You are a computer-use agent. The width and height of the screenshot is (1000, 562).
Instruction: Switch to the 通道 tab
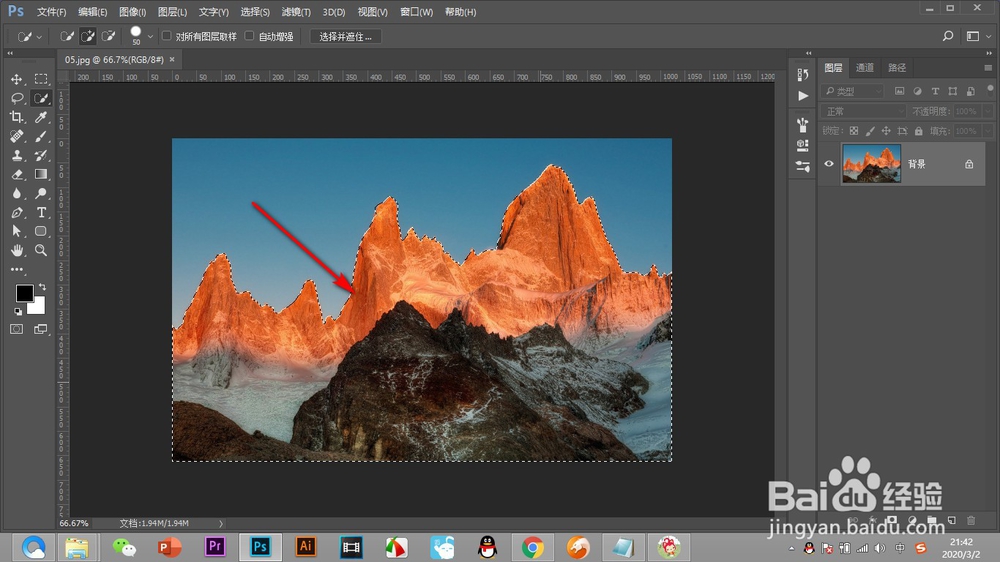865,68
